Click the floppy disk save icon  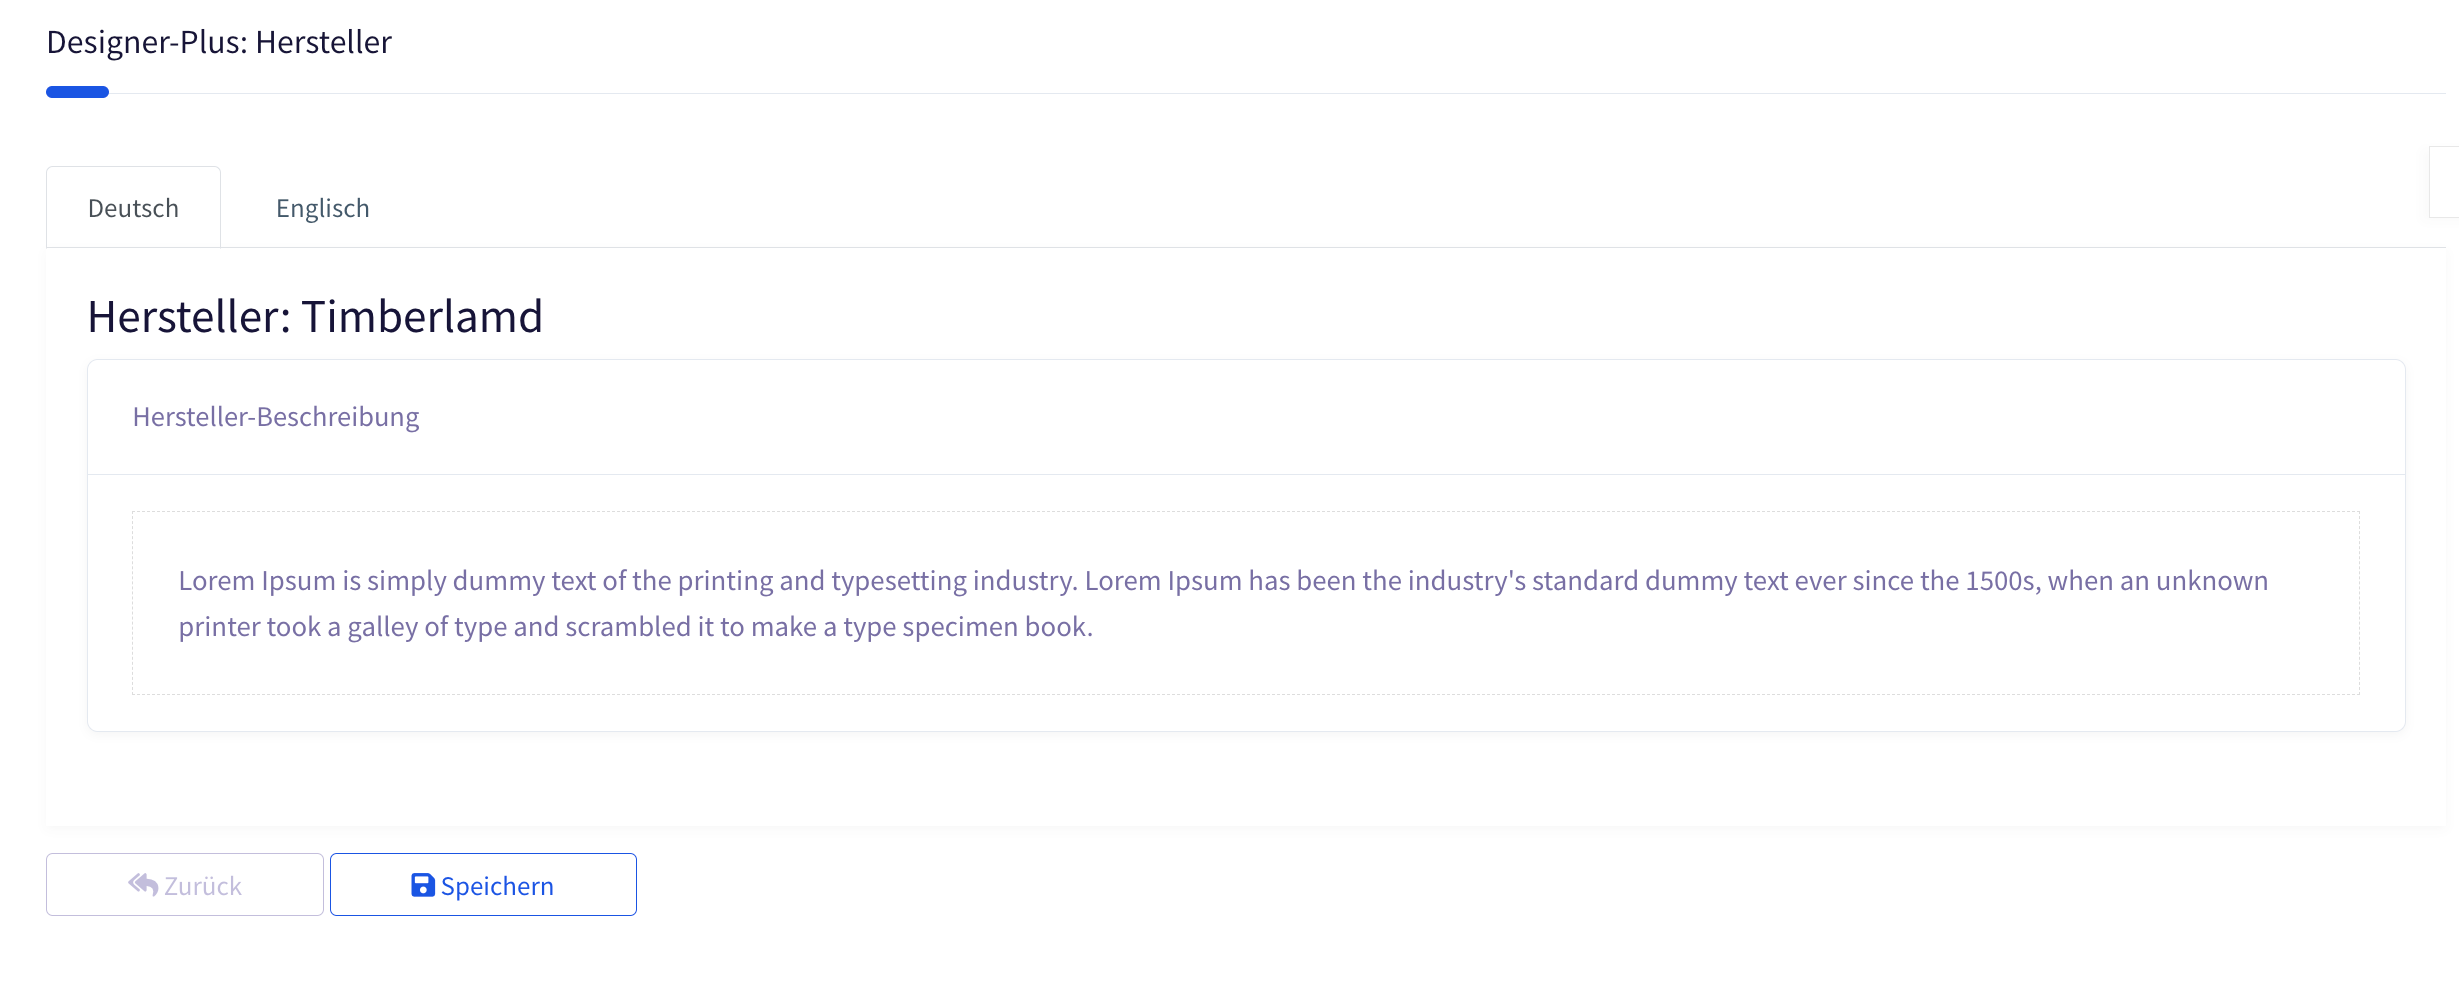coord(422,885)
